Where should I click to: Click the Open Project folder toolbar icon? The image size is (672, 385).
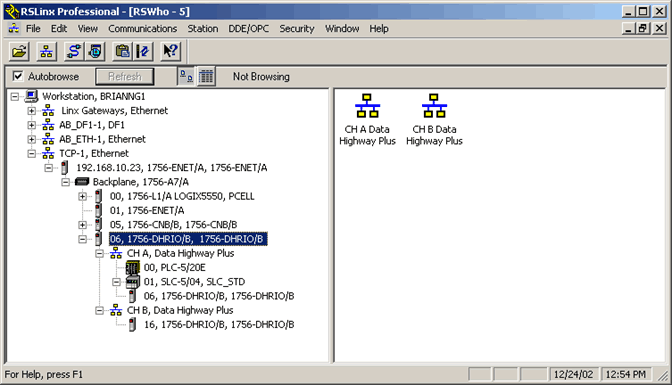pos(19,51)
